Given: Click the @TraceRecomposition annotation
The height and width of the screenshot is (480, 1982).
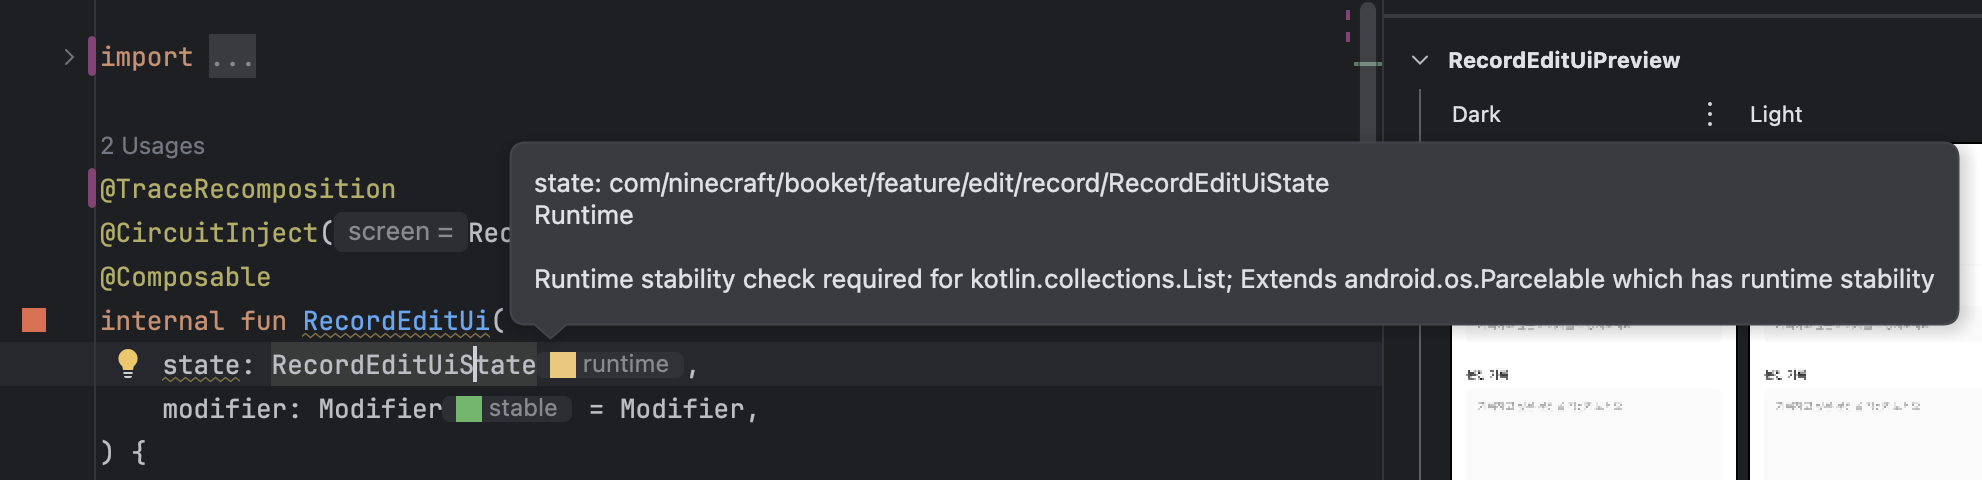Looking at the screenshot, I should click(248, 189).
